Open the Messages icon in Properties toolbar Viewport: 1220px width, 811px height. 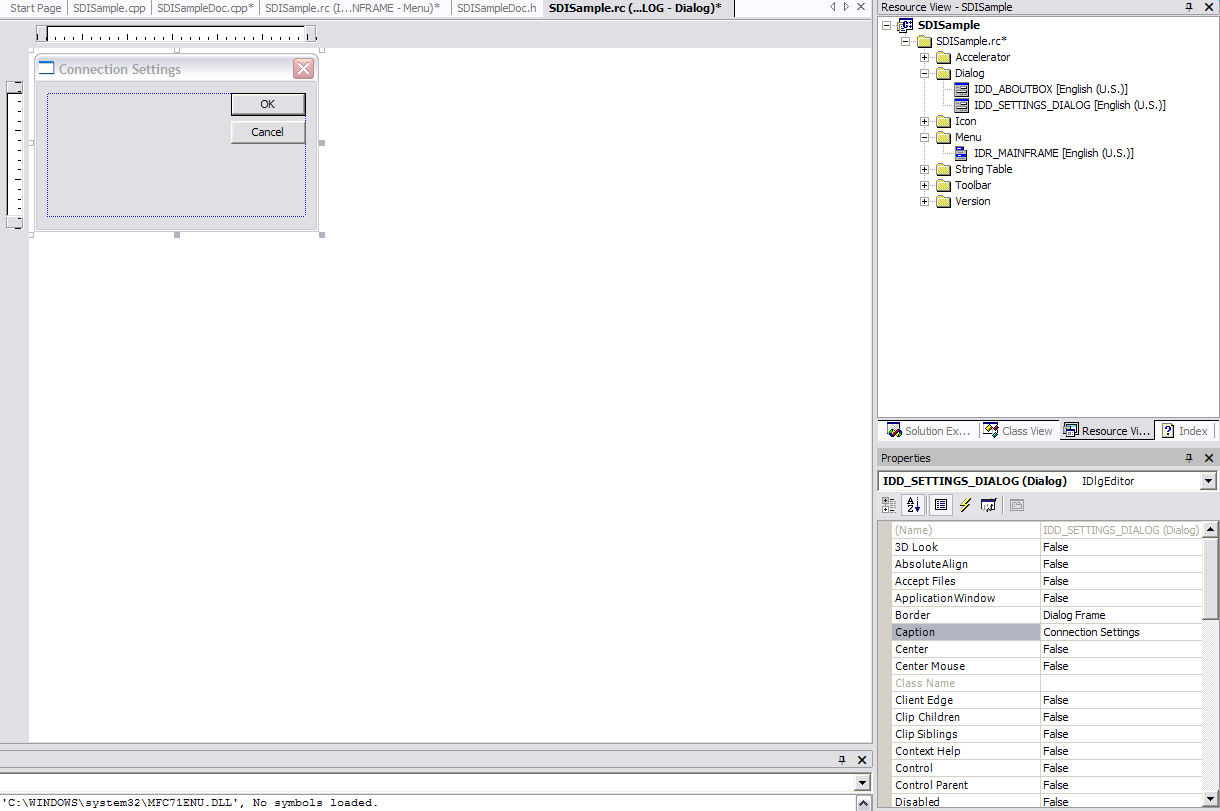point(989,505)
